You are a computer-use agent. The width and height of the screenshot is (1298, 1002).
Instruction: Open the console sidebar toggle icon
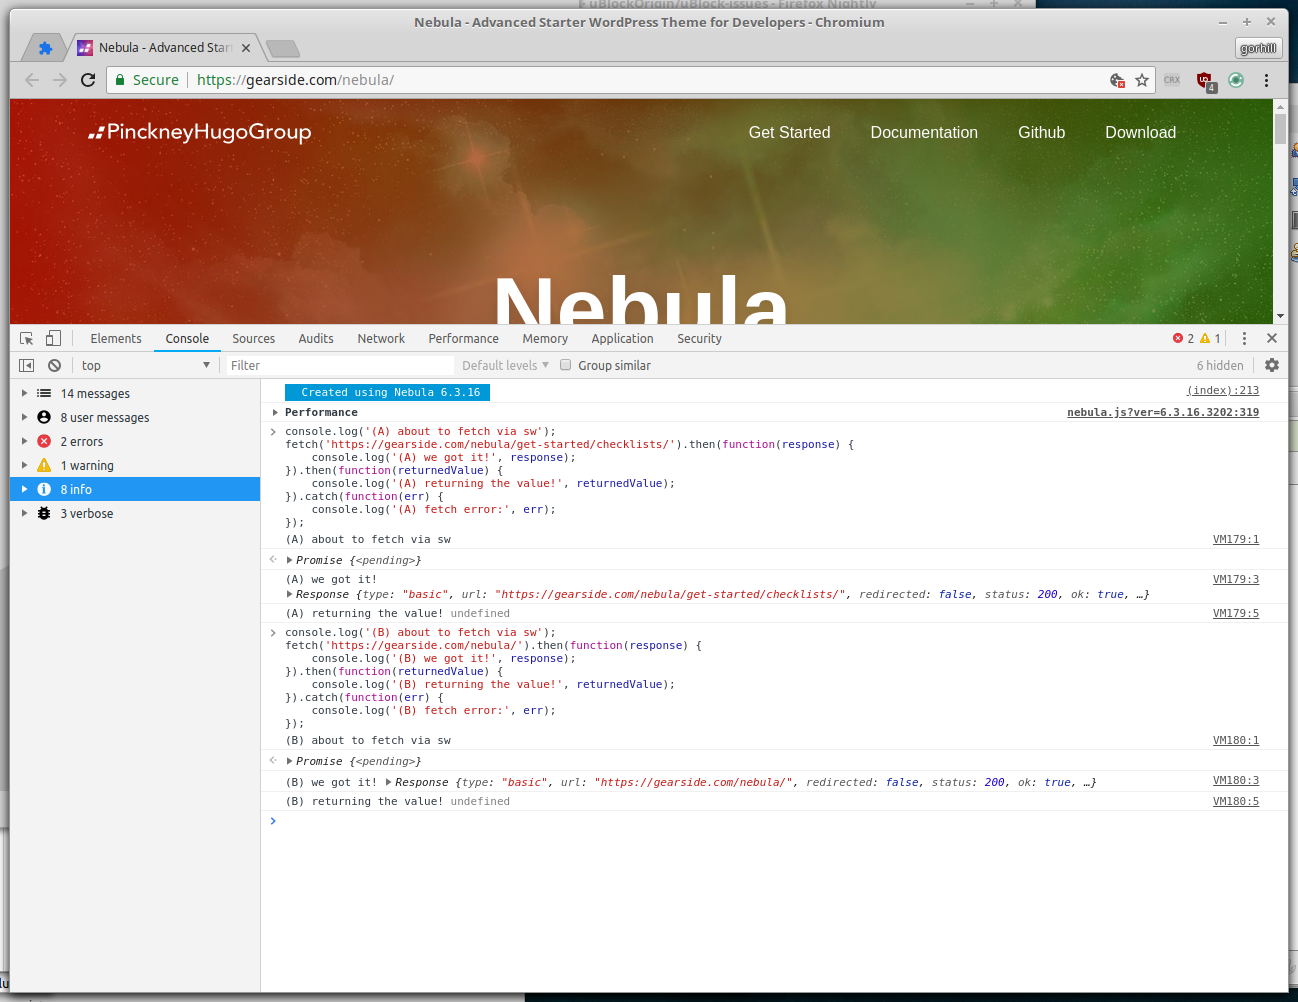point(26,365)
